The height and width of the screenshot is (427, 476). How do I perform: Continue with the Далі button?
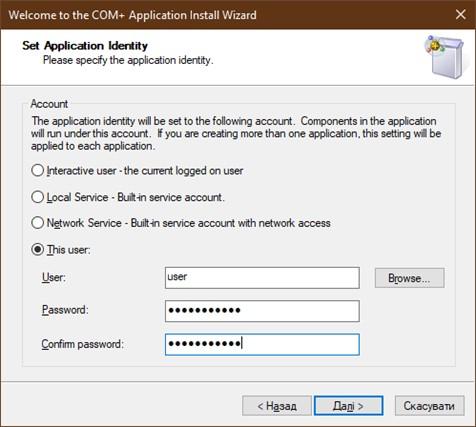click(349, 406)
